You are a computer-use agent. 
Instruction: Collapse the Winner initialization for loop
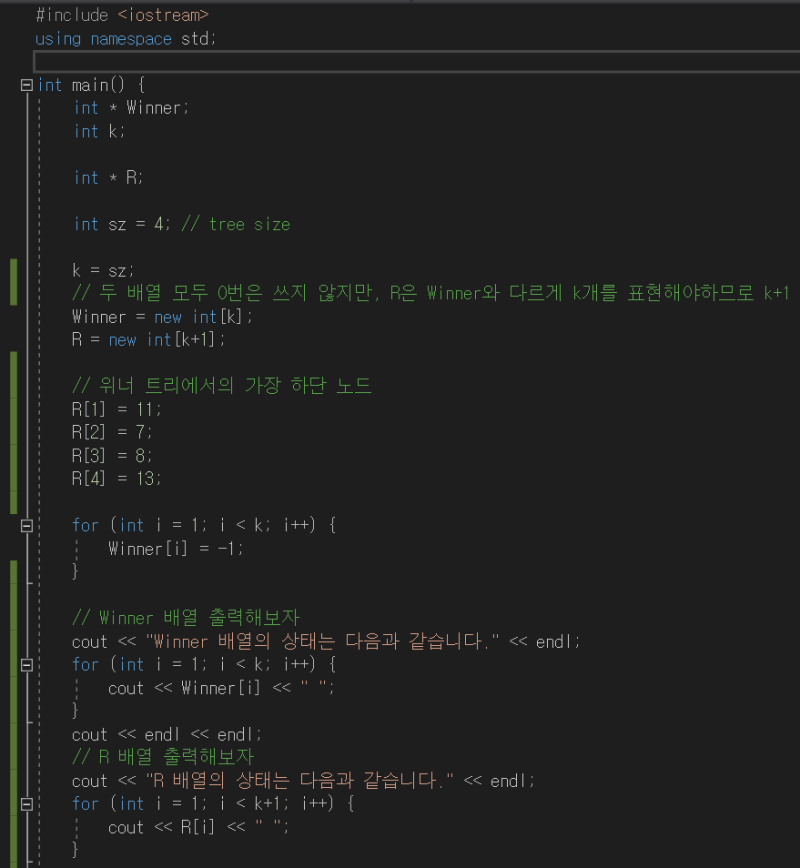click(26, 524)
